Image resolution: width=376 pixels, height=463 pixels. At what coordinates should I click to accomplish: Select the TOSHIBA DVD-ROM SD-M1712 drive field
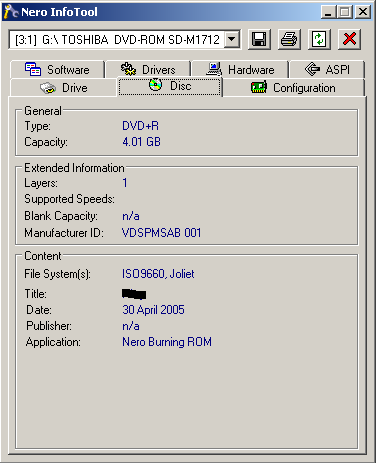pyautogui.click(x=124, y=39)
